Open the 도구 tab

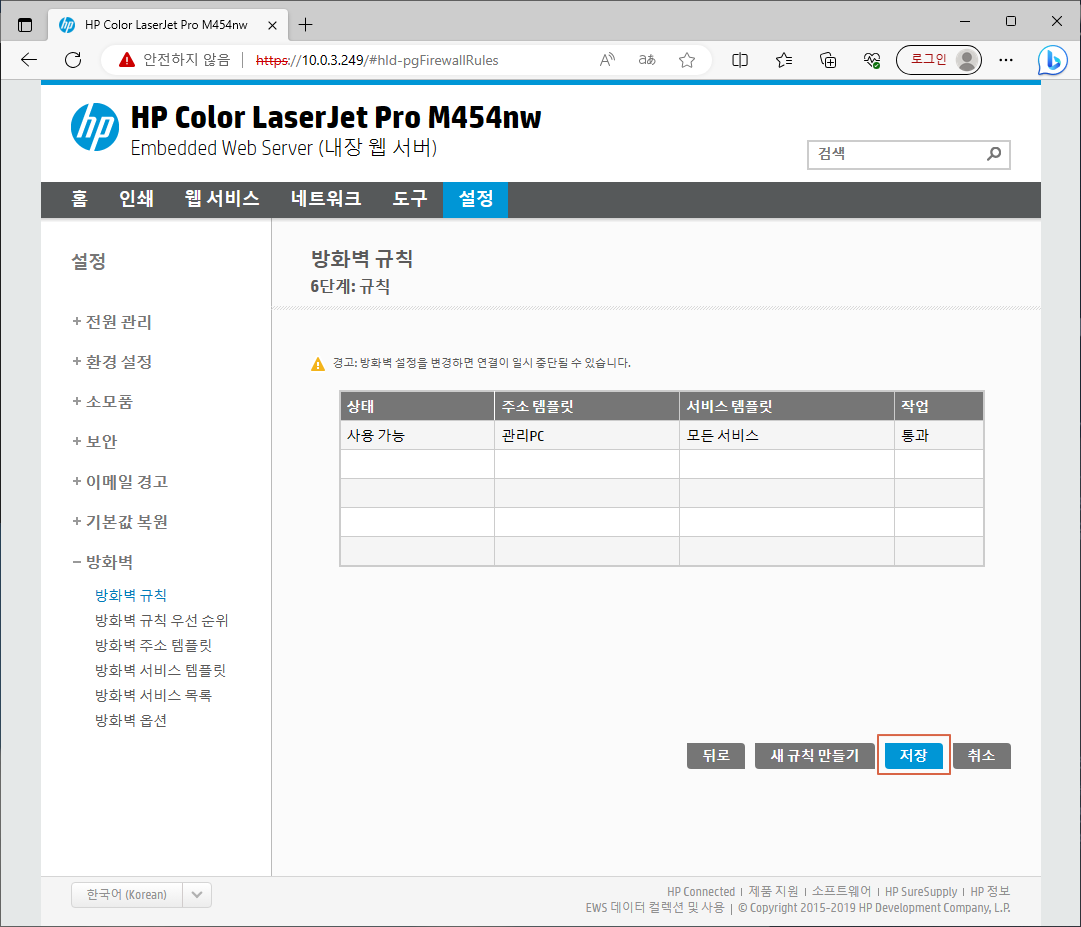coord(410,199)
